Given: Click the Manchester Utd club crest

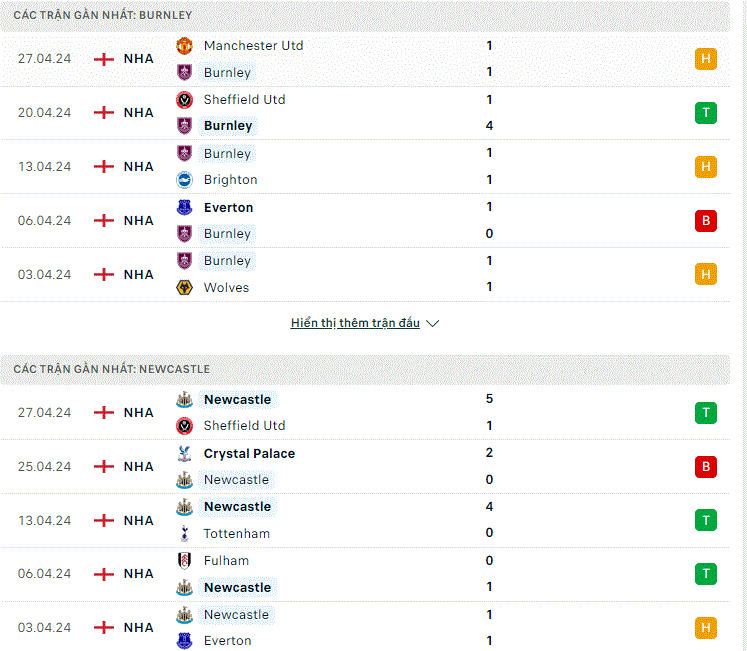Looking at the screenshot, I should click(184, 46).
